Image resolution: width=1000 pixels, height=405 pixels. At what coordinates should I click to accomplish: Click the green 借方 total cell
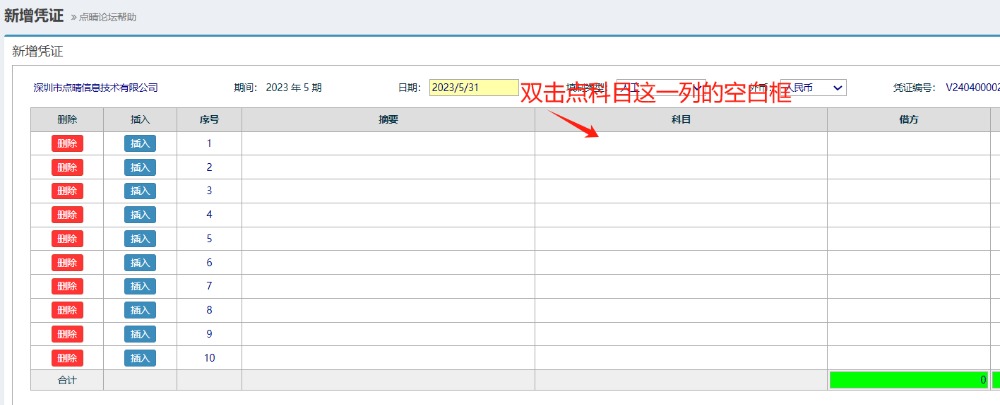click(x=908, y=380)
